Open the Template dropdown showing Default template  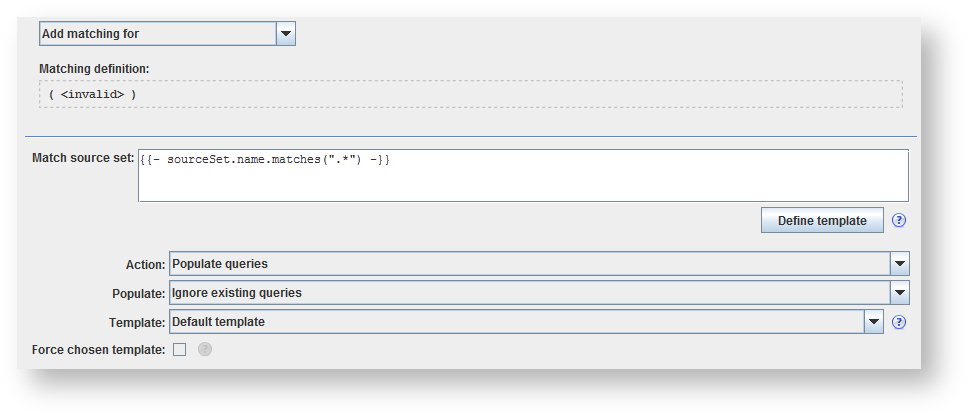(x=517, y=322)
